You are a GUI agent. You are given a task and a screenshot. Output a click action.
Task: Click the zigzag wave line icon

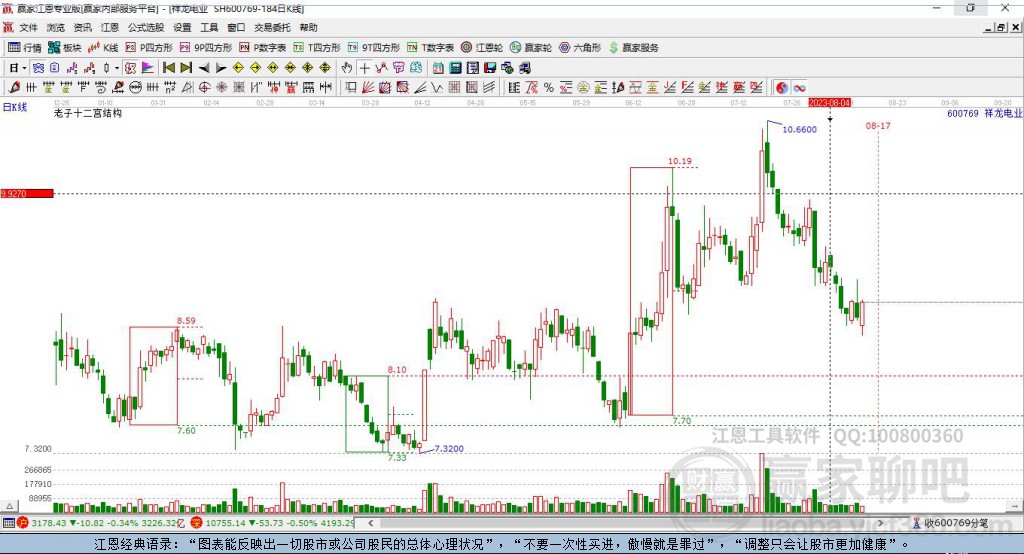[437, 88]
